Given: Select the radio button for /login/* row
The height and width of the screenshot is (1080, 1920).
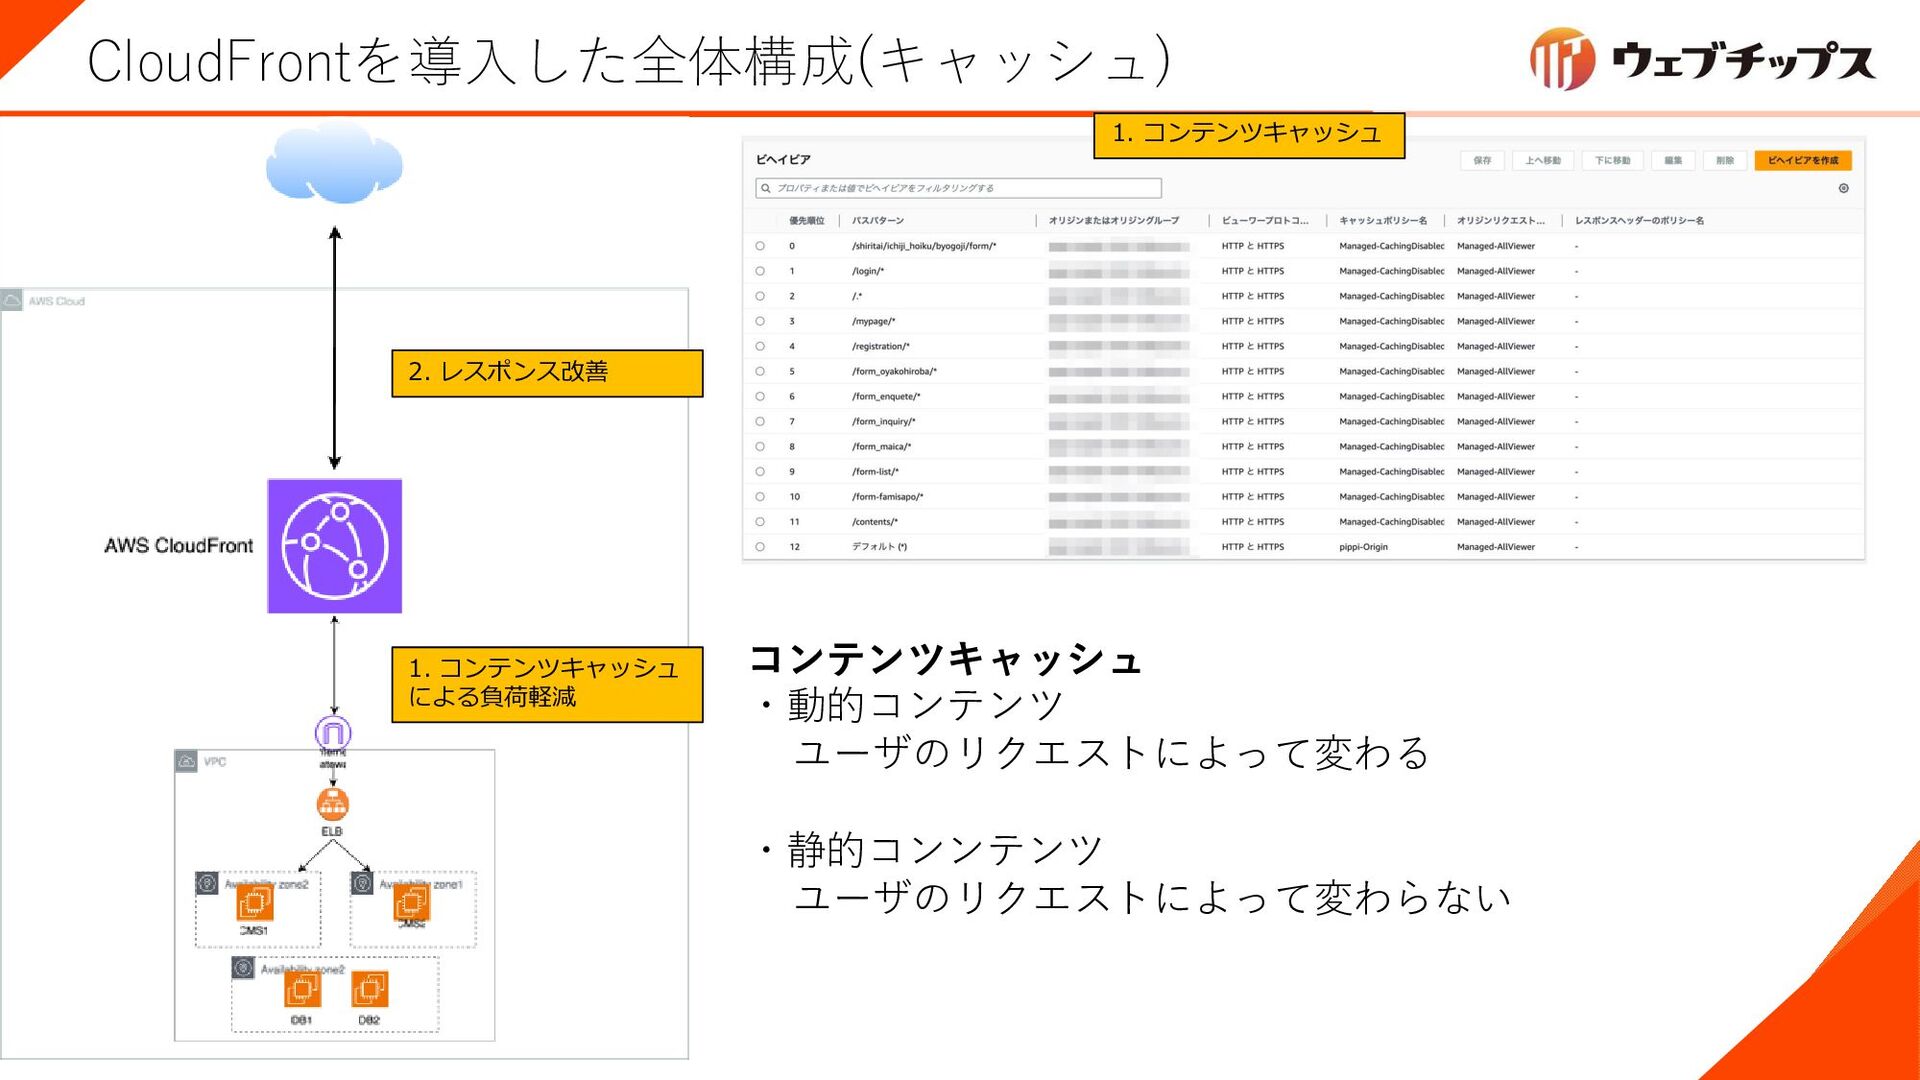Looking at the screenshot, I should tap(760, 271).
